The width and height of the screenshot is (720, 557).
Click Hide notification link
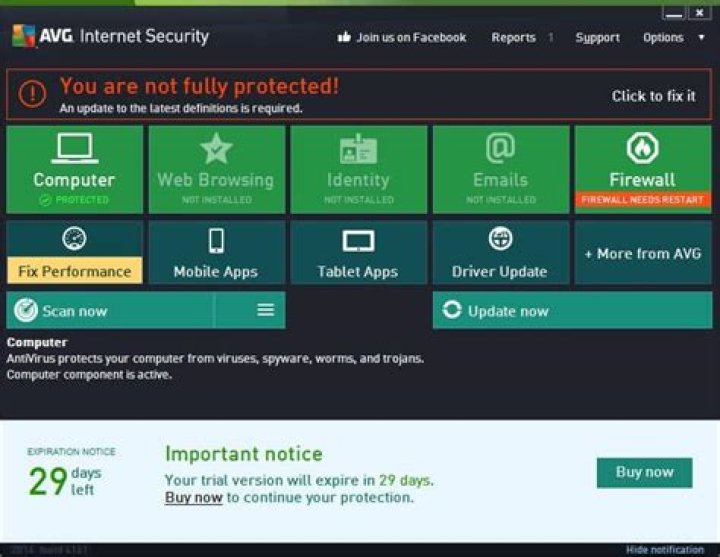click(x=664, y=550)
